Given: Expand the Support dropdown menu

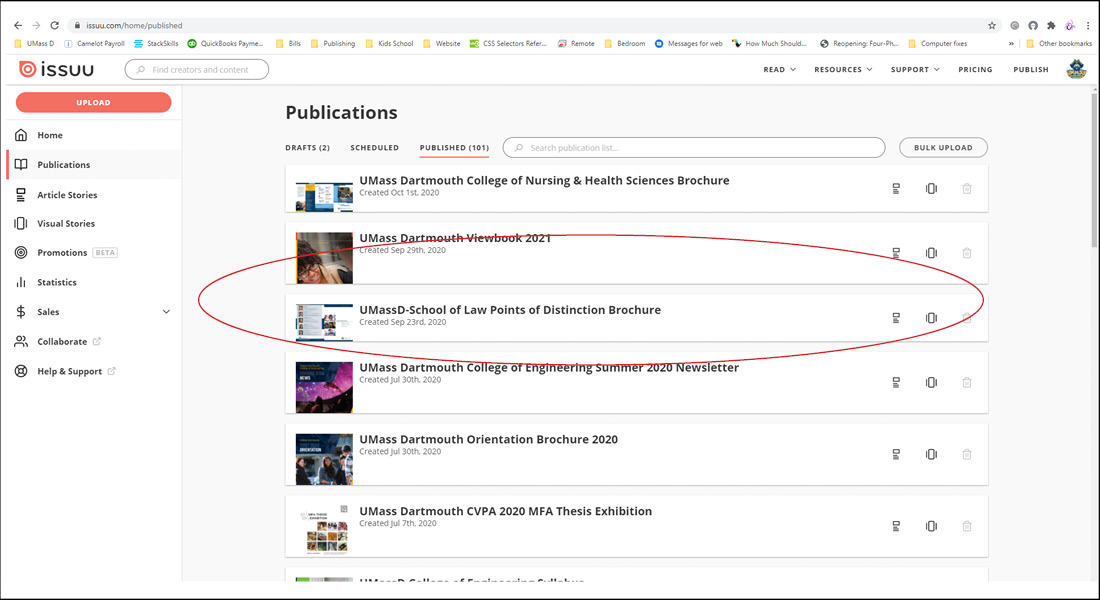Looking at the screenshot, I should click(x=915, y=70).
